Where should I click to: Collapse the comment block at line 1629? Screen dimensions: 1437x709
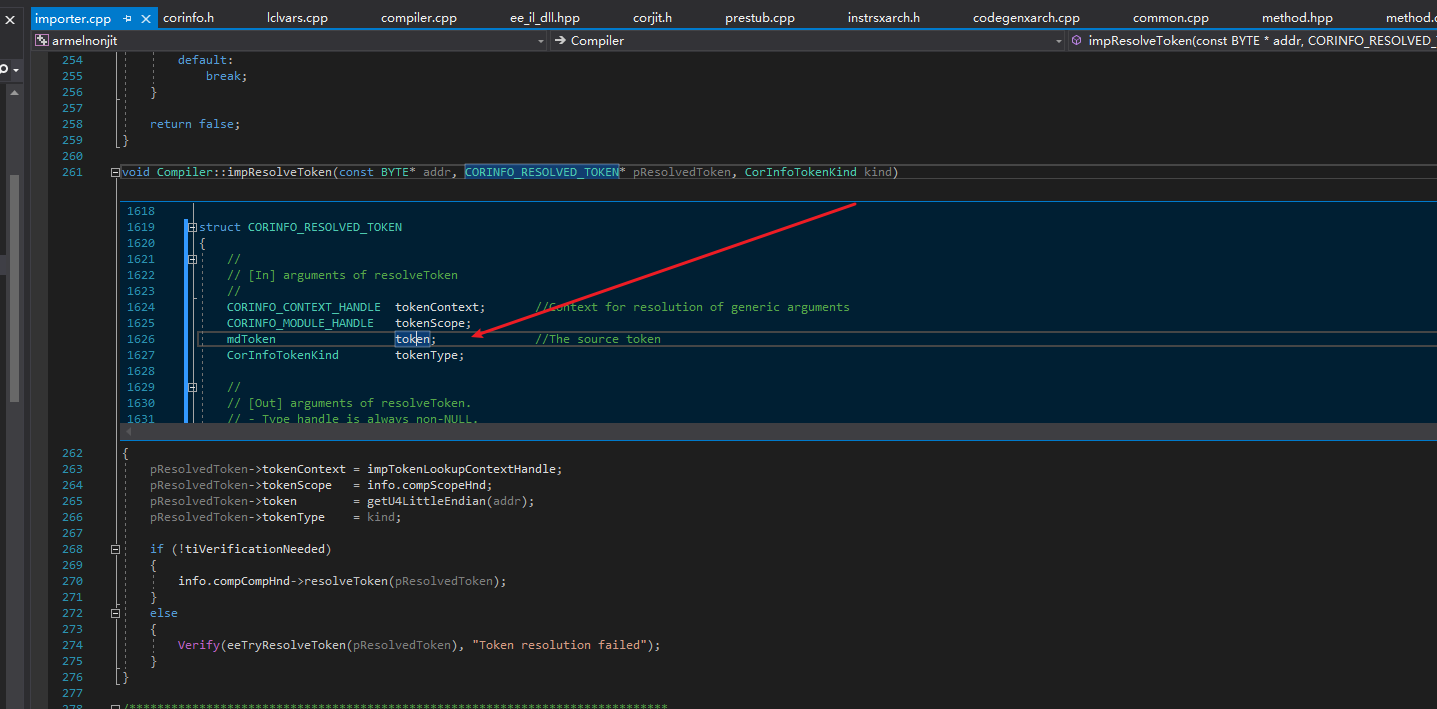pyautogui.click(x=191, y=387)
